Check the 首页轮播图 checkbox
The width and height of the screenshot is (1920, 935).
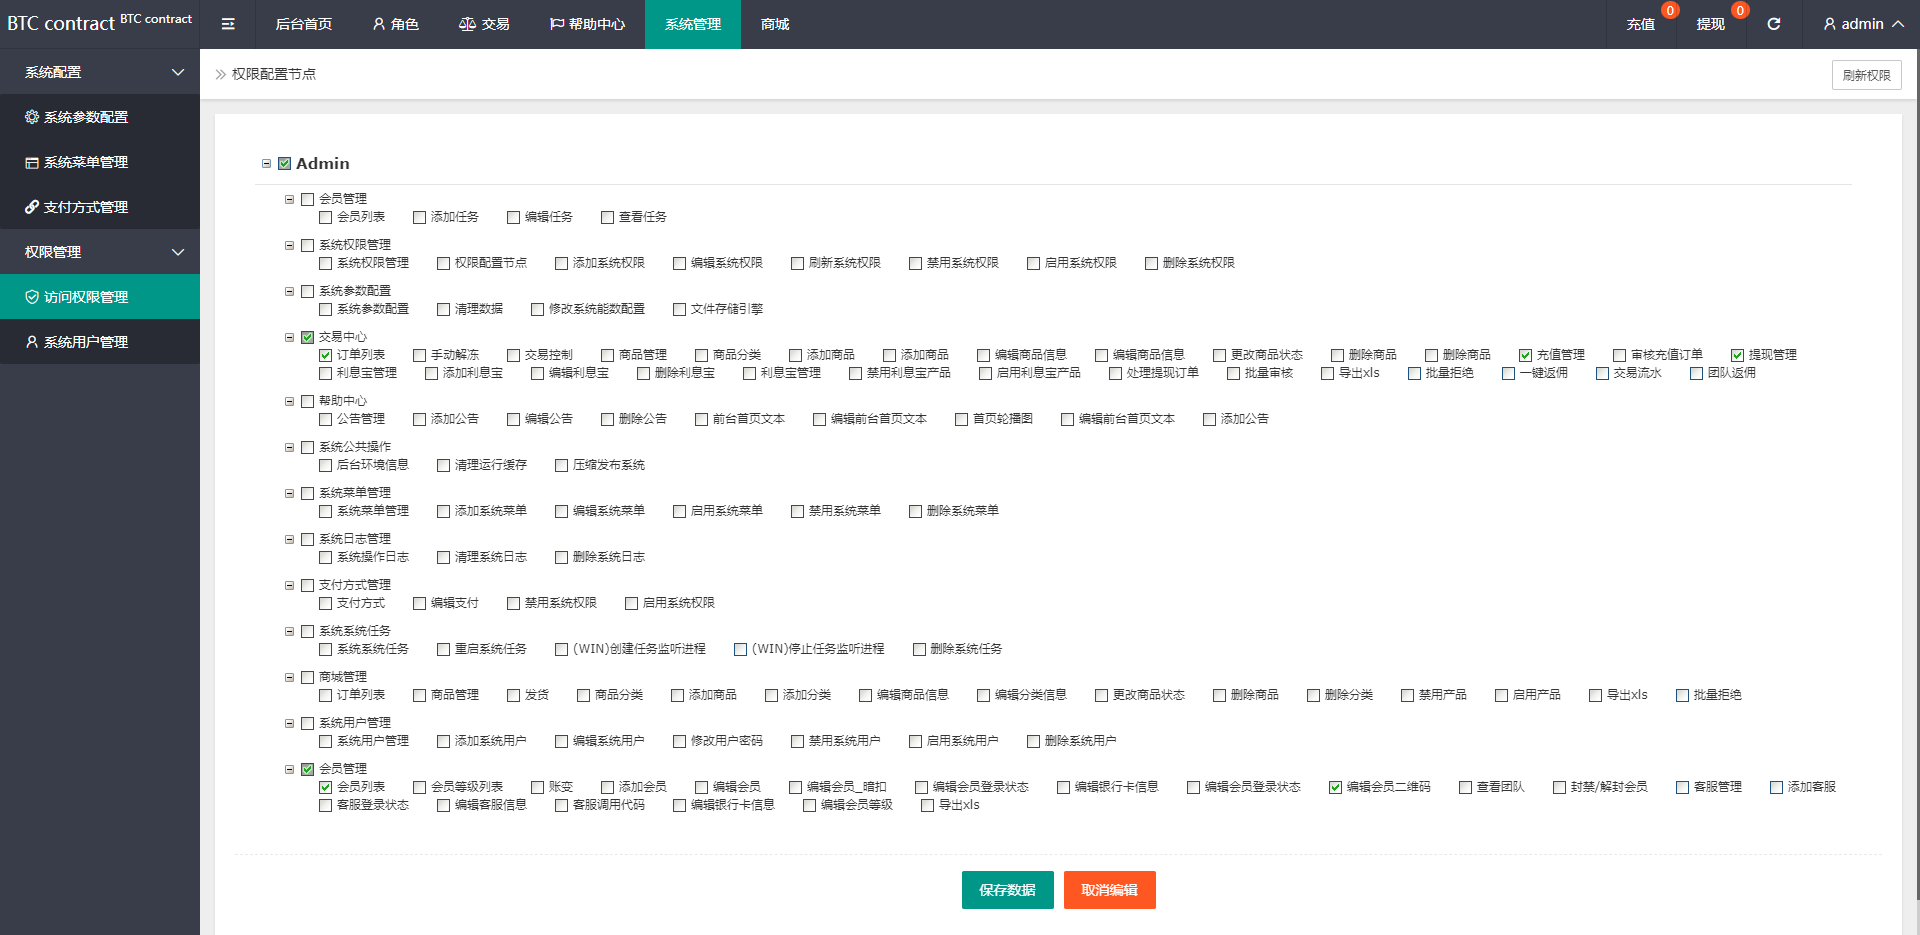coord(961,419)
